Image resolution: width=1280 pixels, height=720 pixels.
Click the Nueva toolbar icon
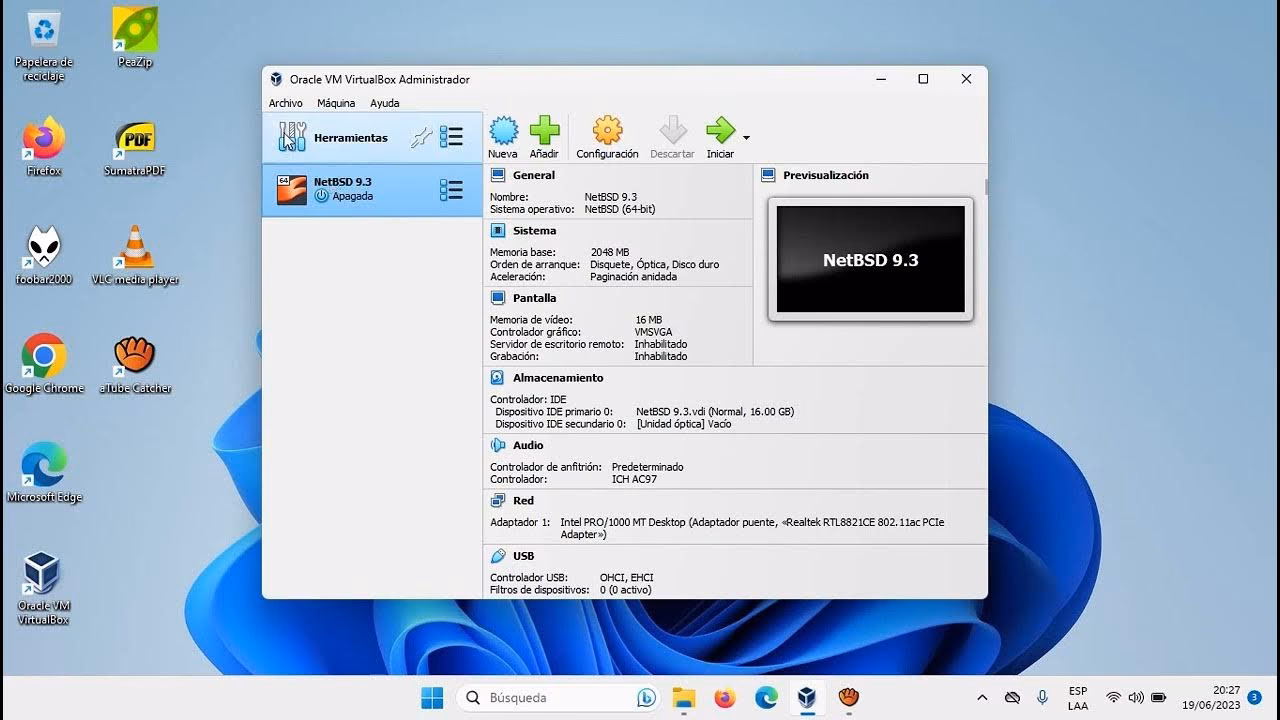tap(503, 131)
